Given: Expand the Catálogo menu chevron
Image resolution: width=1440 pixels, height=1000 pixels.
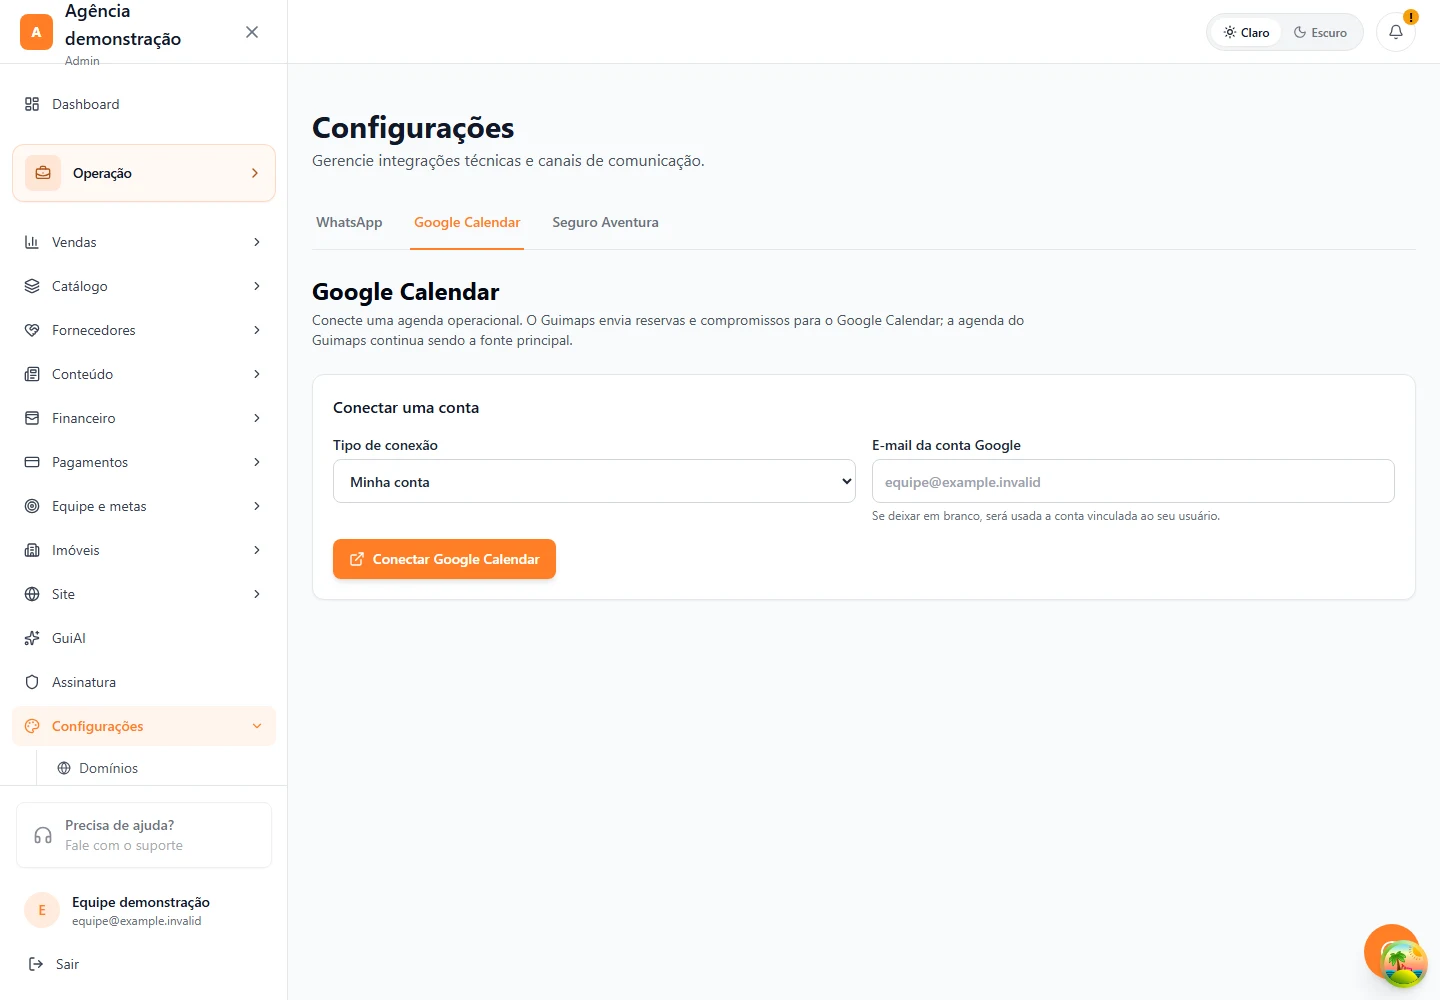Looking at the screenshot, I should click(257, 286).
